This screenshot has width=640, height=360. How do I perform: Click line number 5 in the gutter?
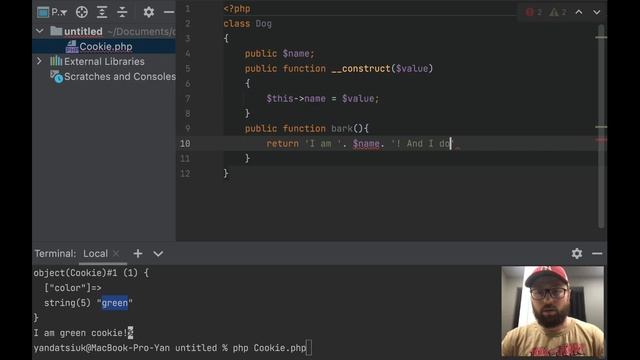click(x=187, y=69)
